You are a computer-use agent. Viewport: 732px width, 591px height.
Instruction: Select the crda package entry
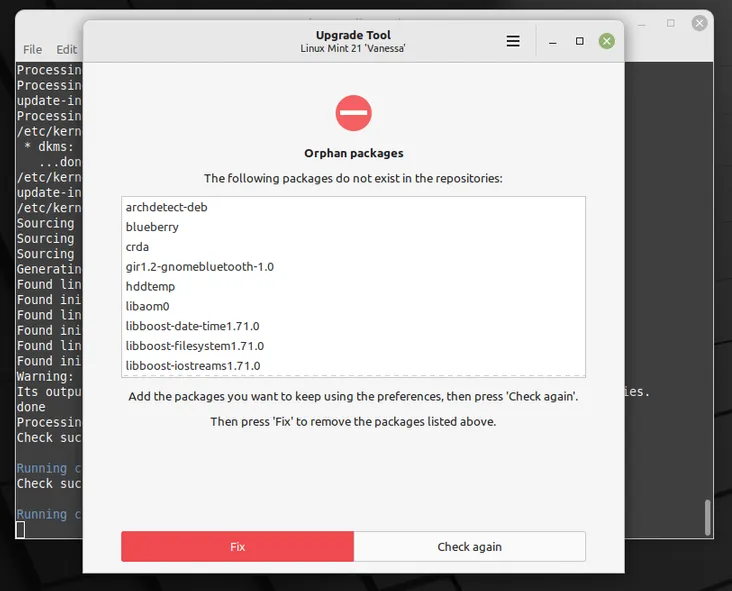tap(137, 247)
